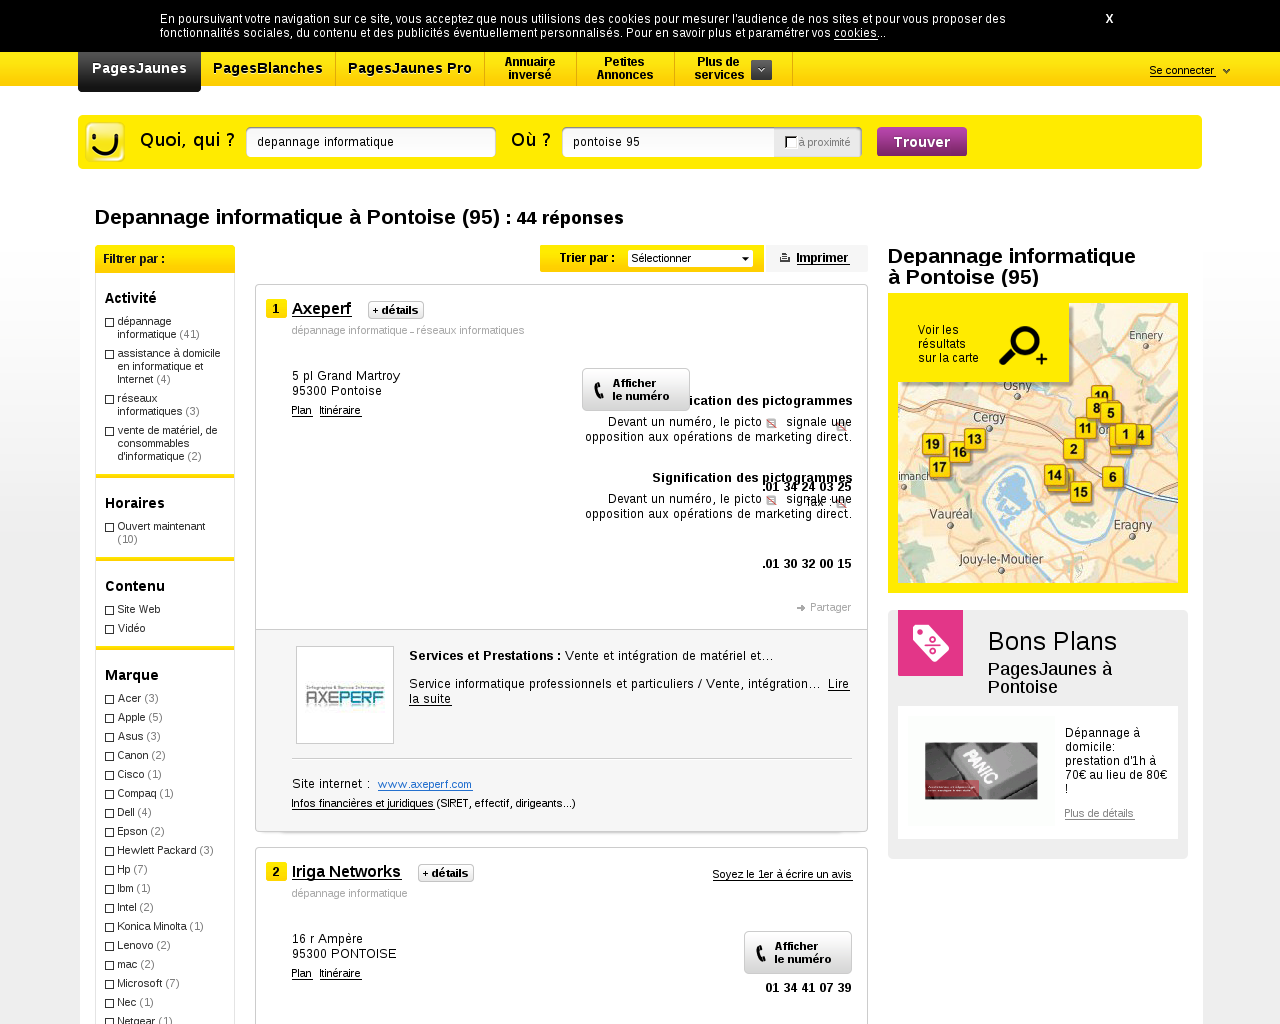Click the PagesJaunes smiley logo icon
1280x1024 pixels.
coord(105,142)
